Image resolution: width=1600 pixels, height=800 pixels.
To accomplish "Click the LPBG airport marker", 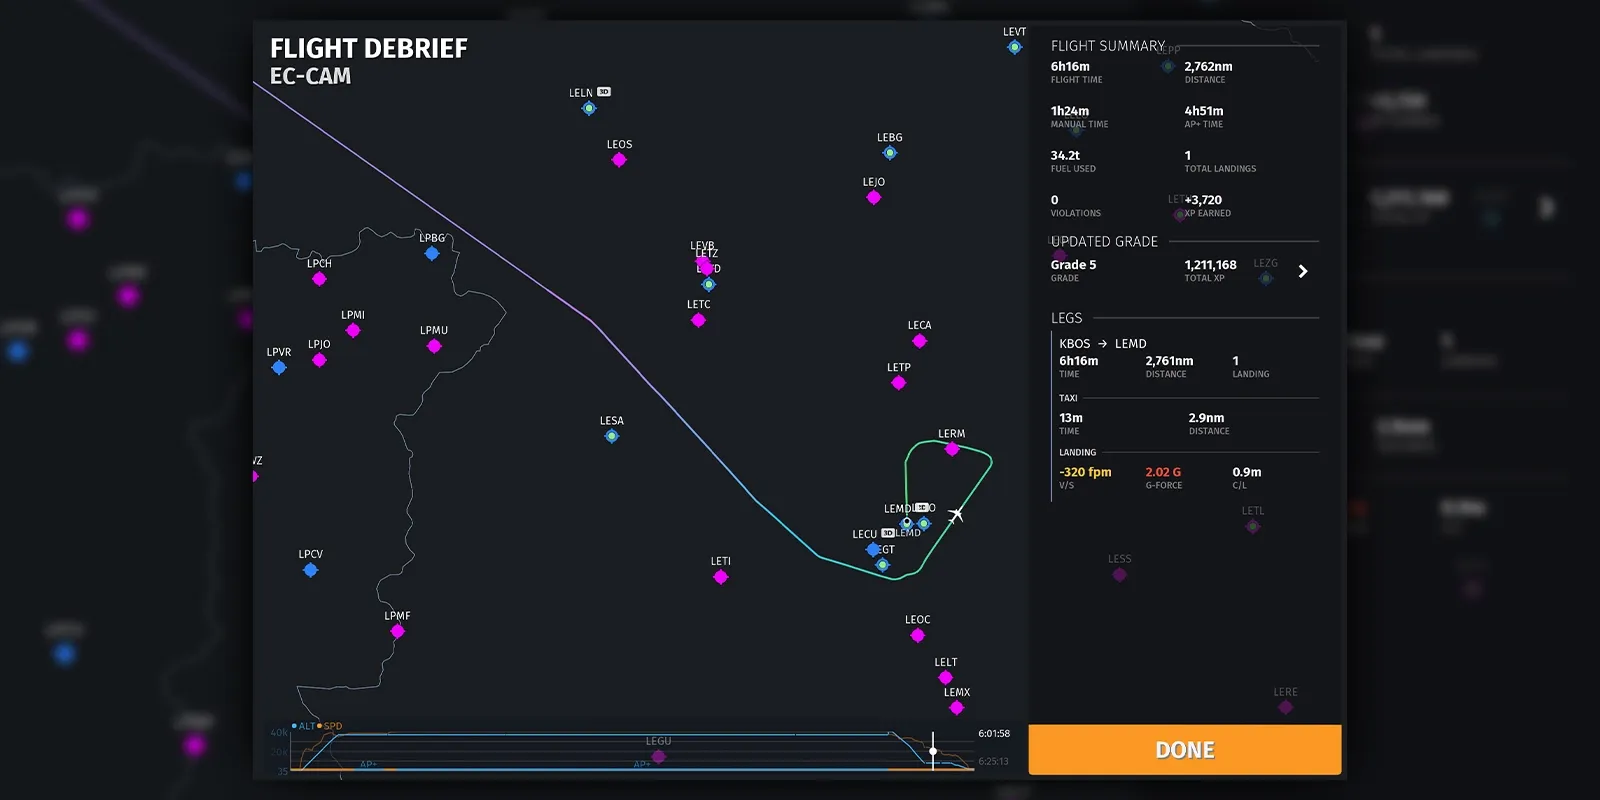I will (432, 253).
